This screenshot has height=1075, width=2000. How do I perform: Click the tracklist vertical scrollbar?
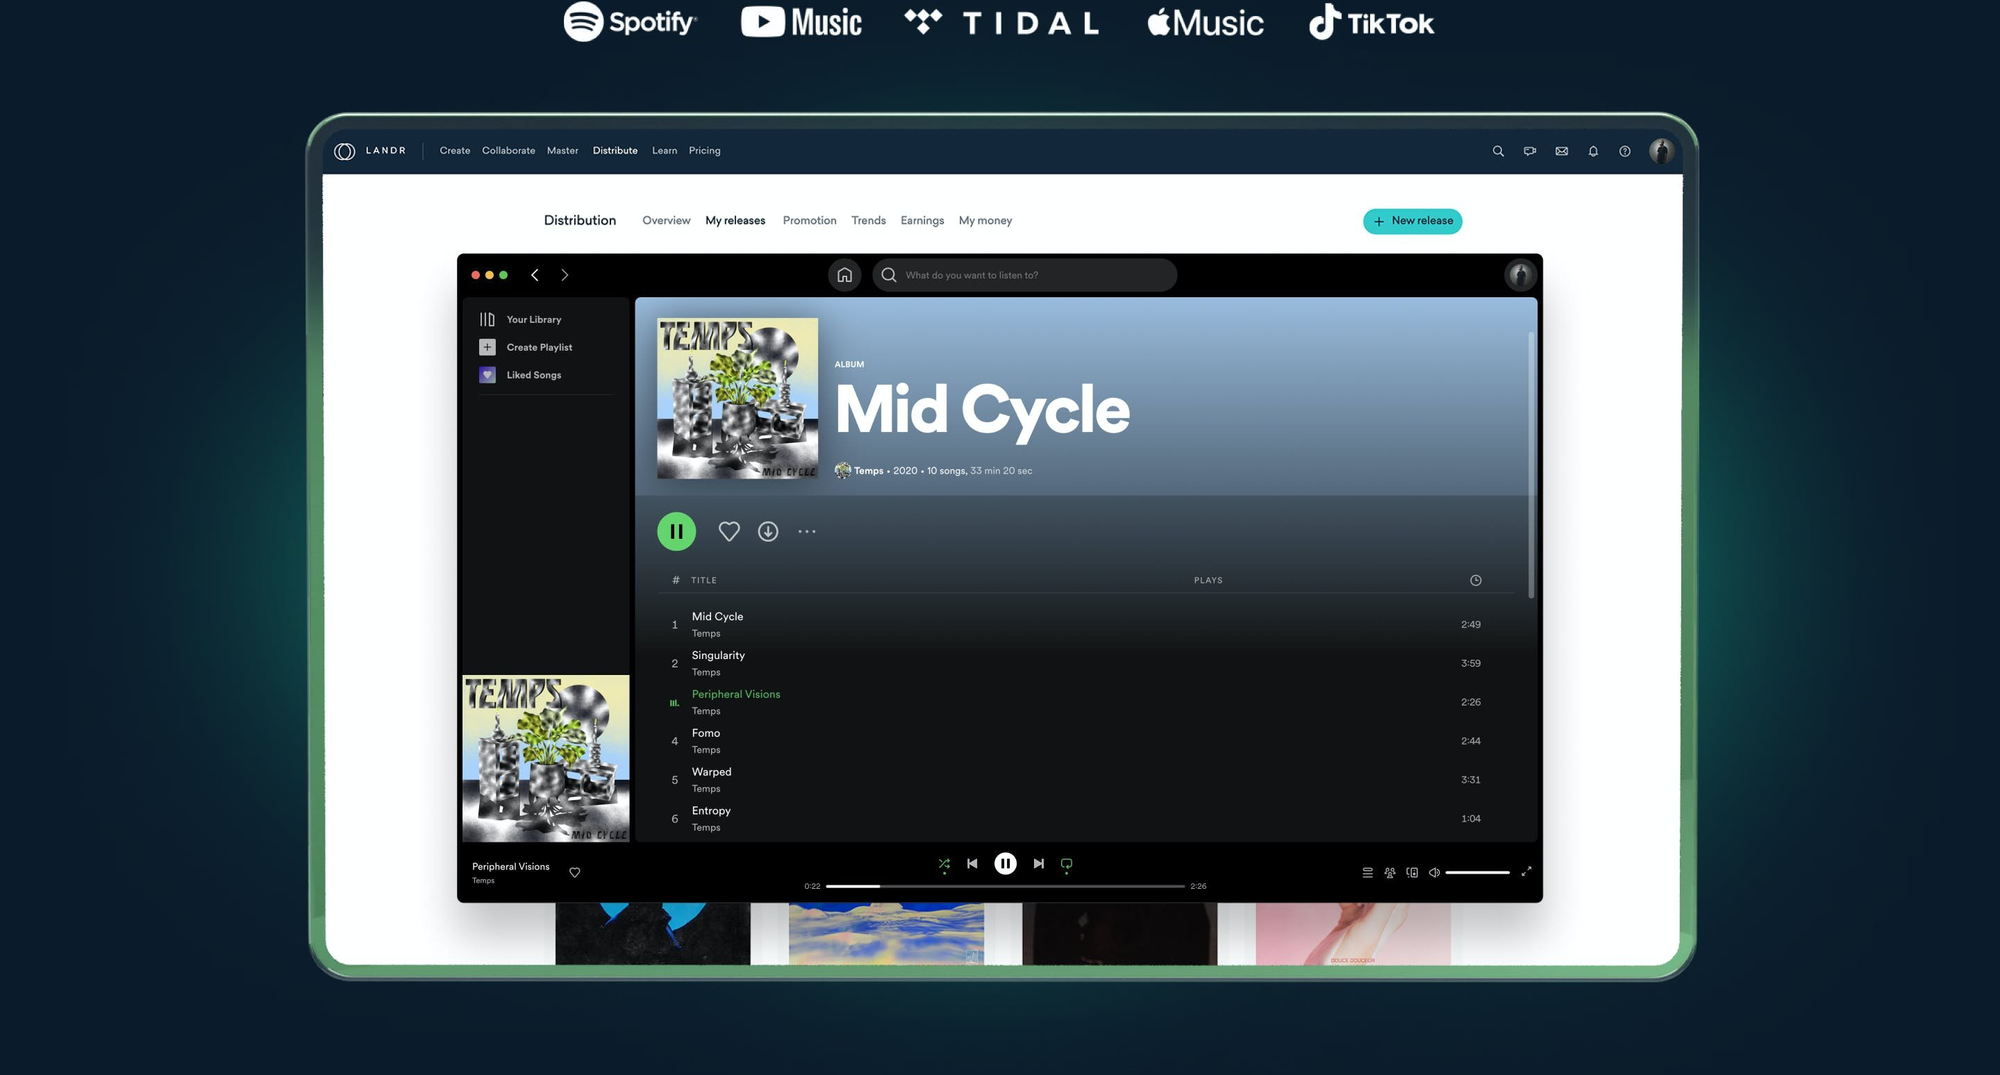tap(1531, 465)
